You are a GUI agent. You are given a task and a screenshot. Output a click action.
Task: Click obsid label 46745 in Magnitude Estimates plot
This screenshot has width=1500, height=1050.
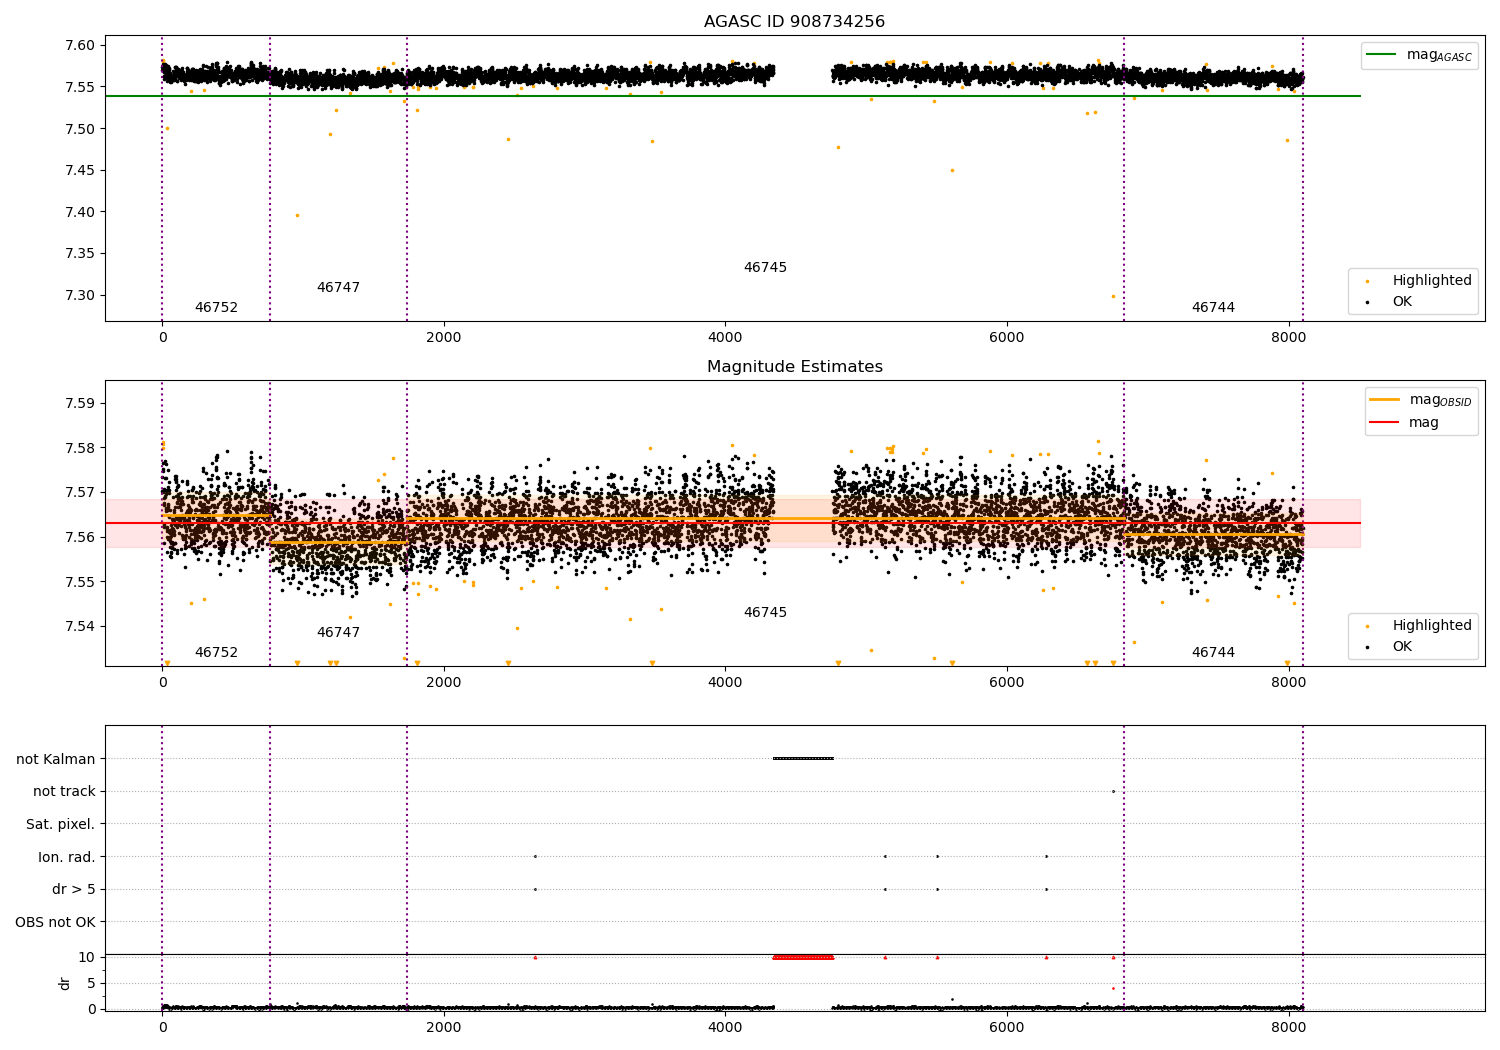[x=765, y=613]
